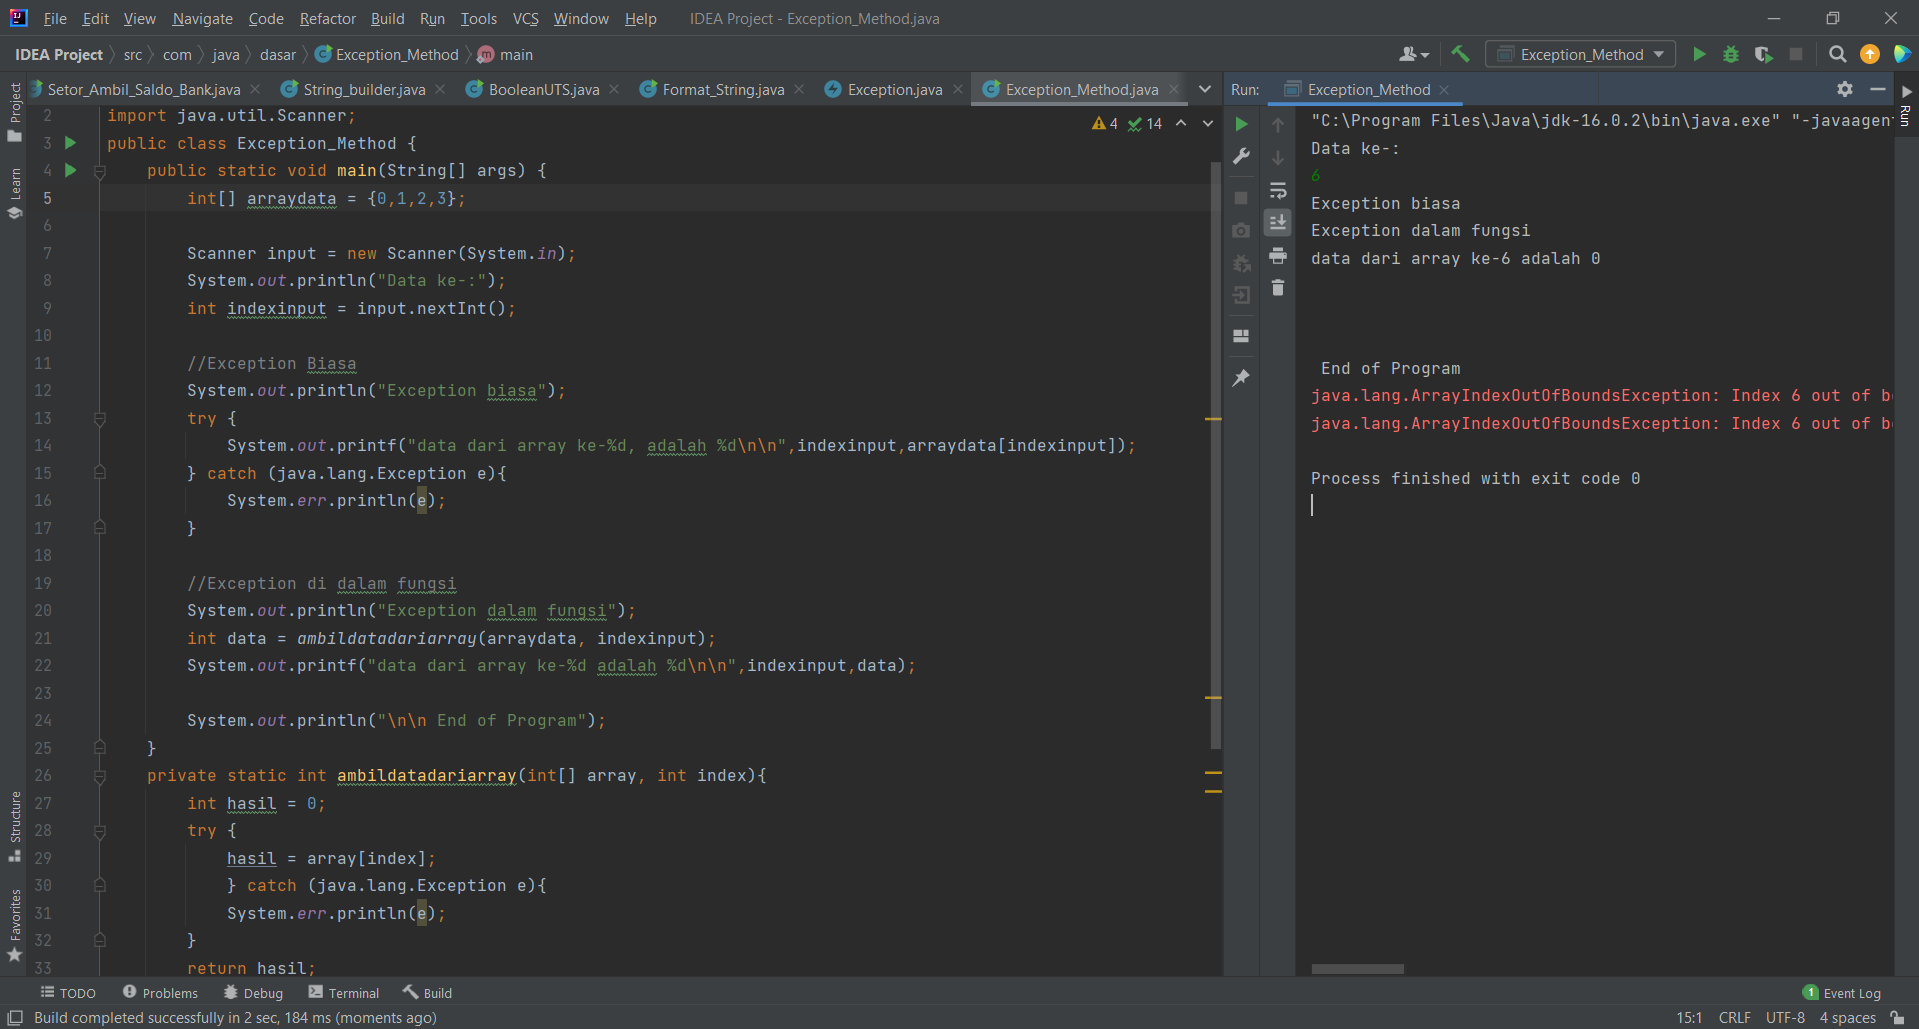The image size is (1919, 1029).
Task: Click IDEA Project breadcrumb
Action: (58, 54)
